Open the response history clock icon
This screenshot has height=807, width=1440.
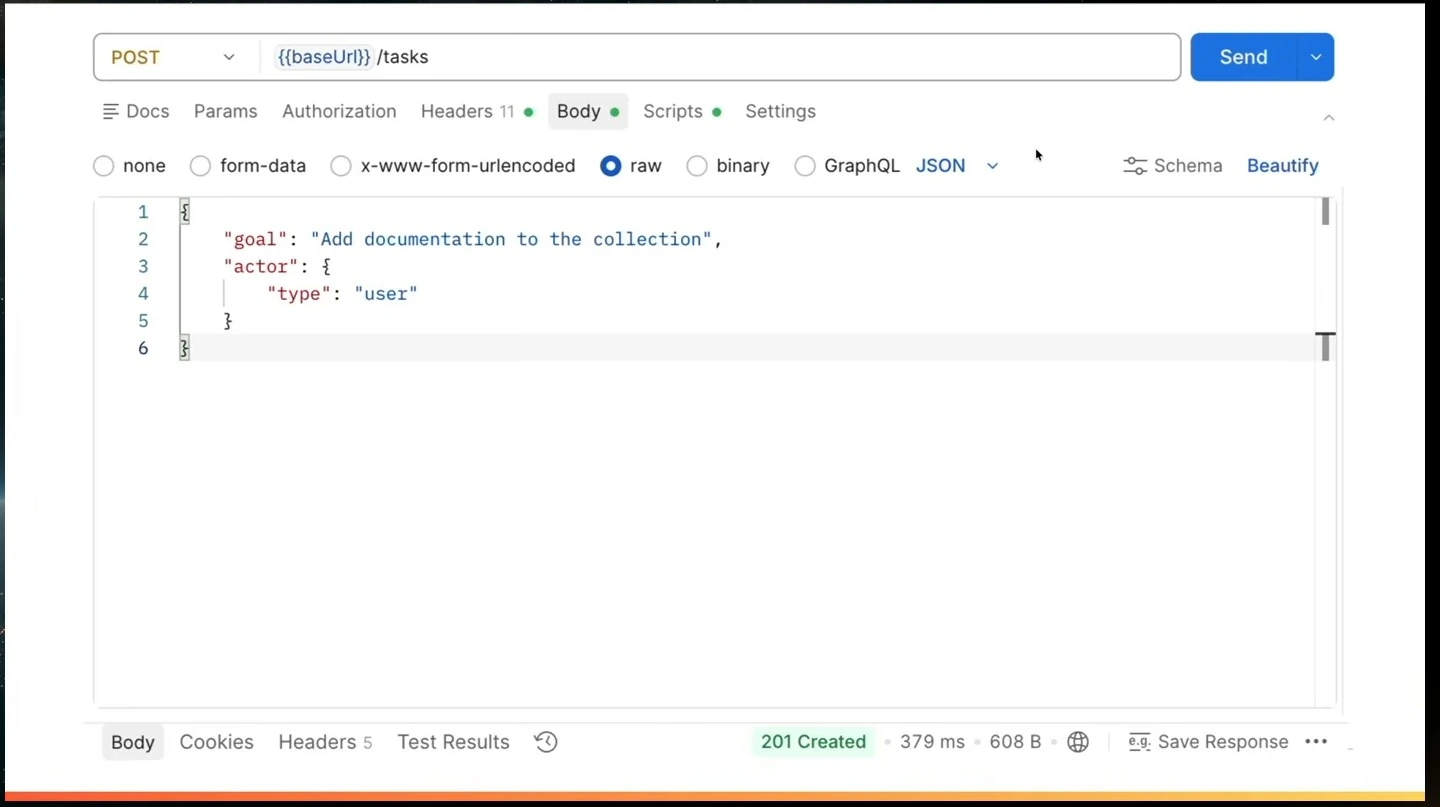[x=546, y=742]
